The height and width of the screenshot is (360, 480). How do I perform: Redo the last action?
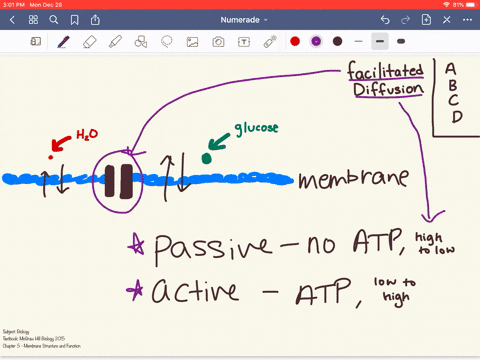pyautogui.click(x=405, y=20)
